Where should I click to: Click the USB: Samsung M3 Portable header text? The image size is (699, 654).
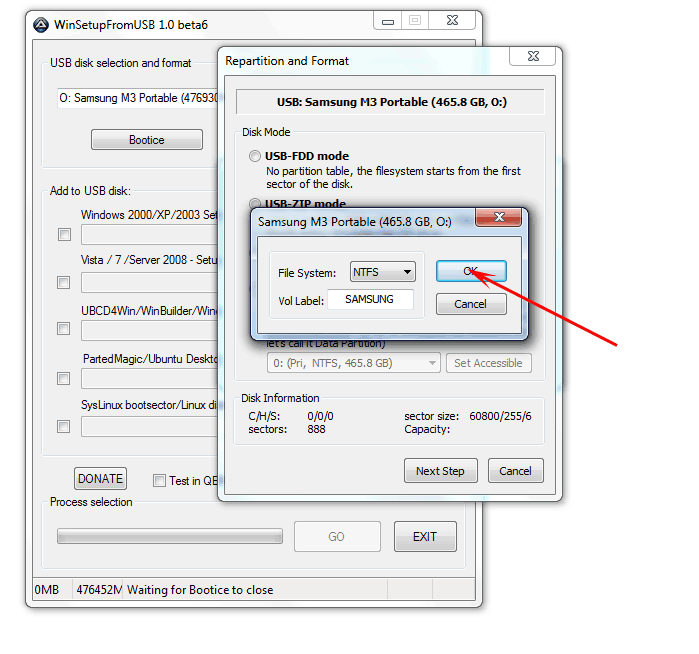pos(392,102)
